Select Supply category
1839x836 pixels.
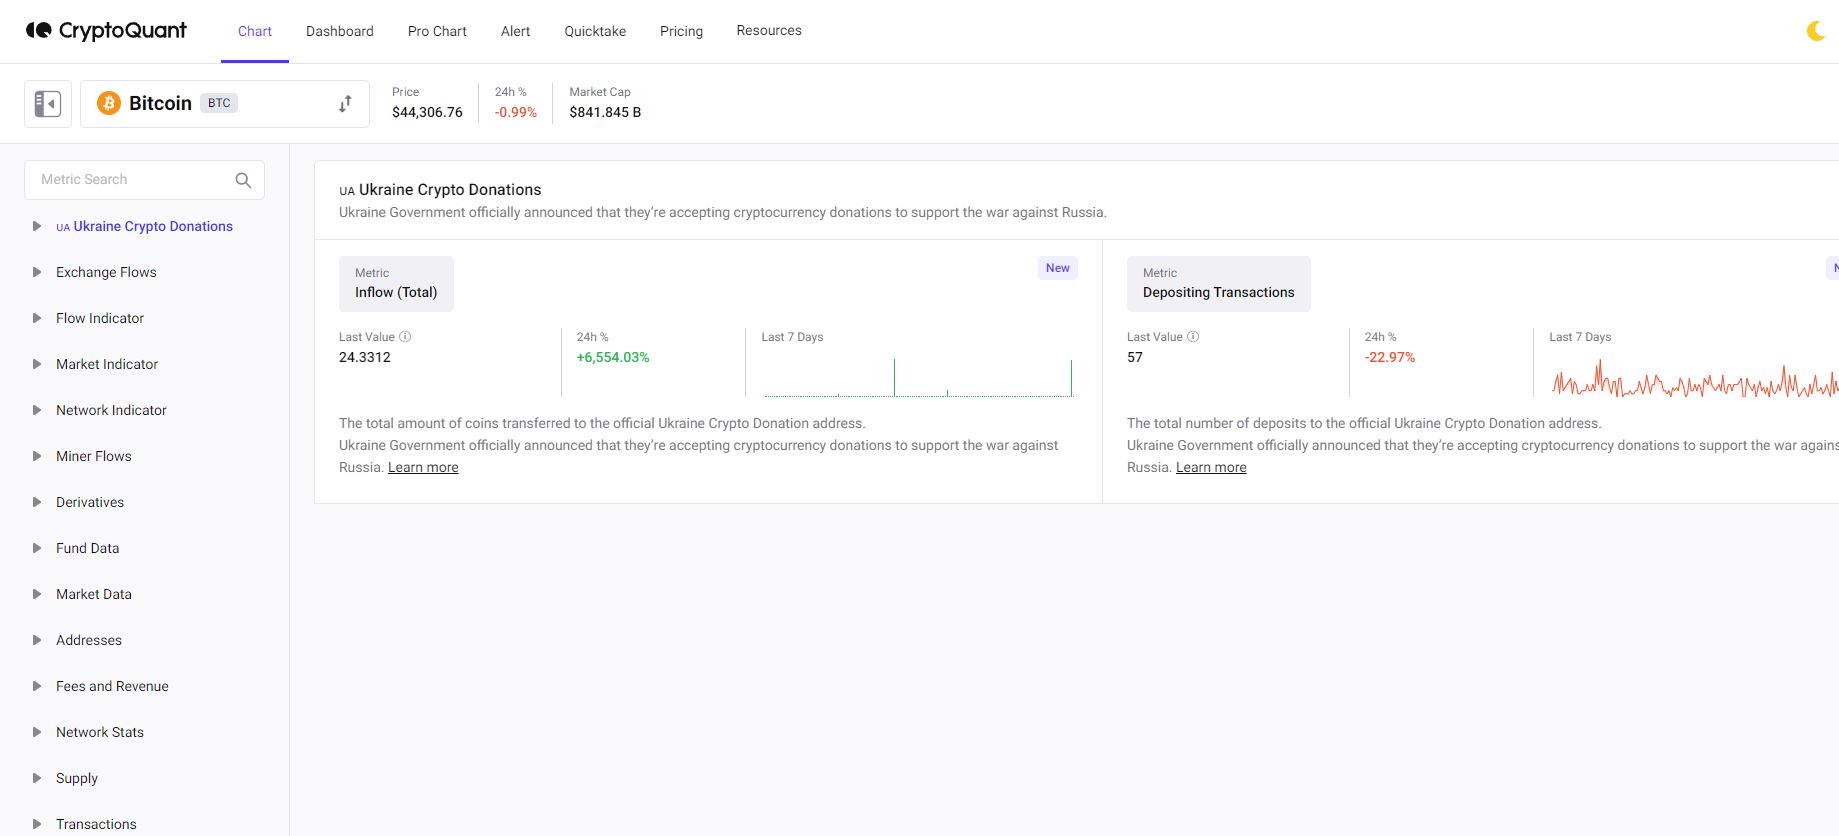(x=77, y=778)
